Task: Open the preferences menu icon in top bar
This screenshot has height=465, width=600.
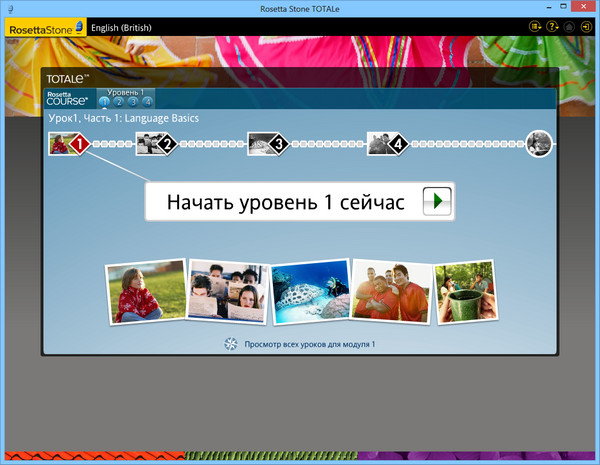Action: [x=533, y=27]
